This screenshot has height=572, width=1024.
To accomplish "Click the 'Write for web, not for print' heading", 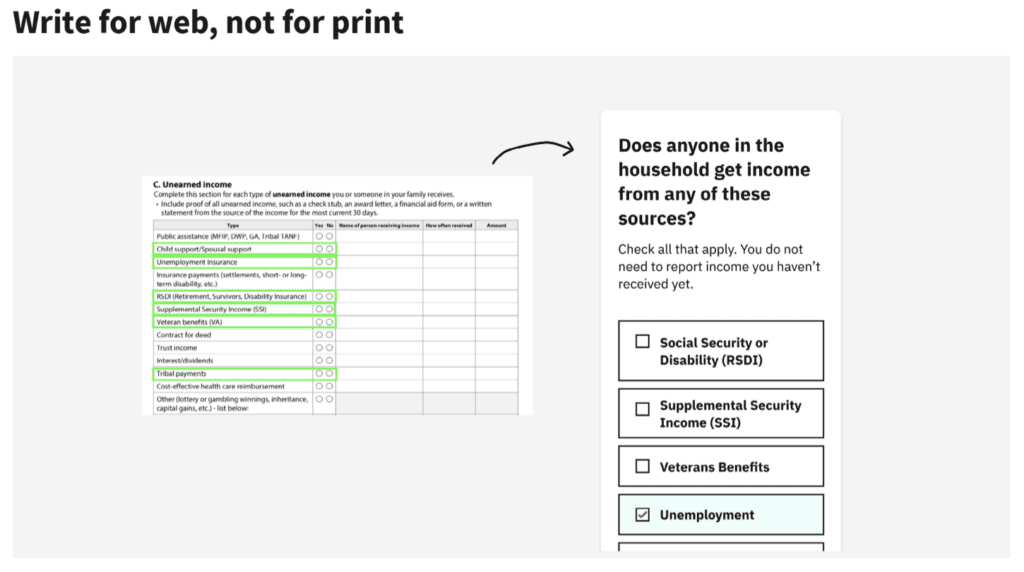I will [208, 22].
